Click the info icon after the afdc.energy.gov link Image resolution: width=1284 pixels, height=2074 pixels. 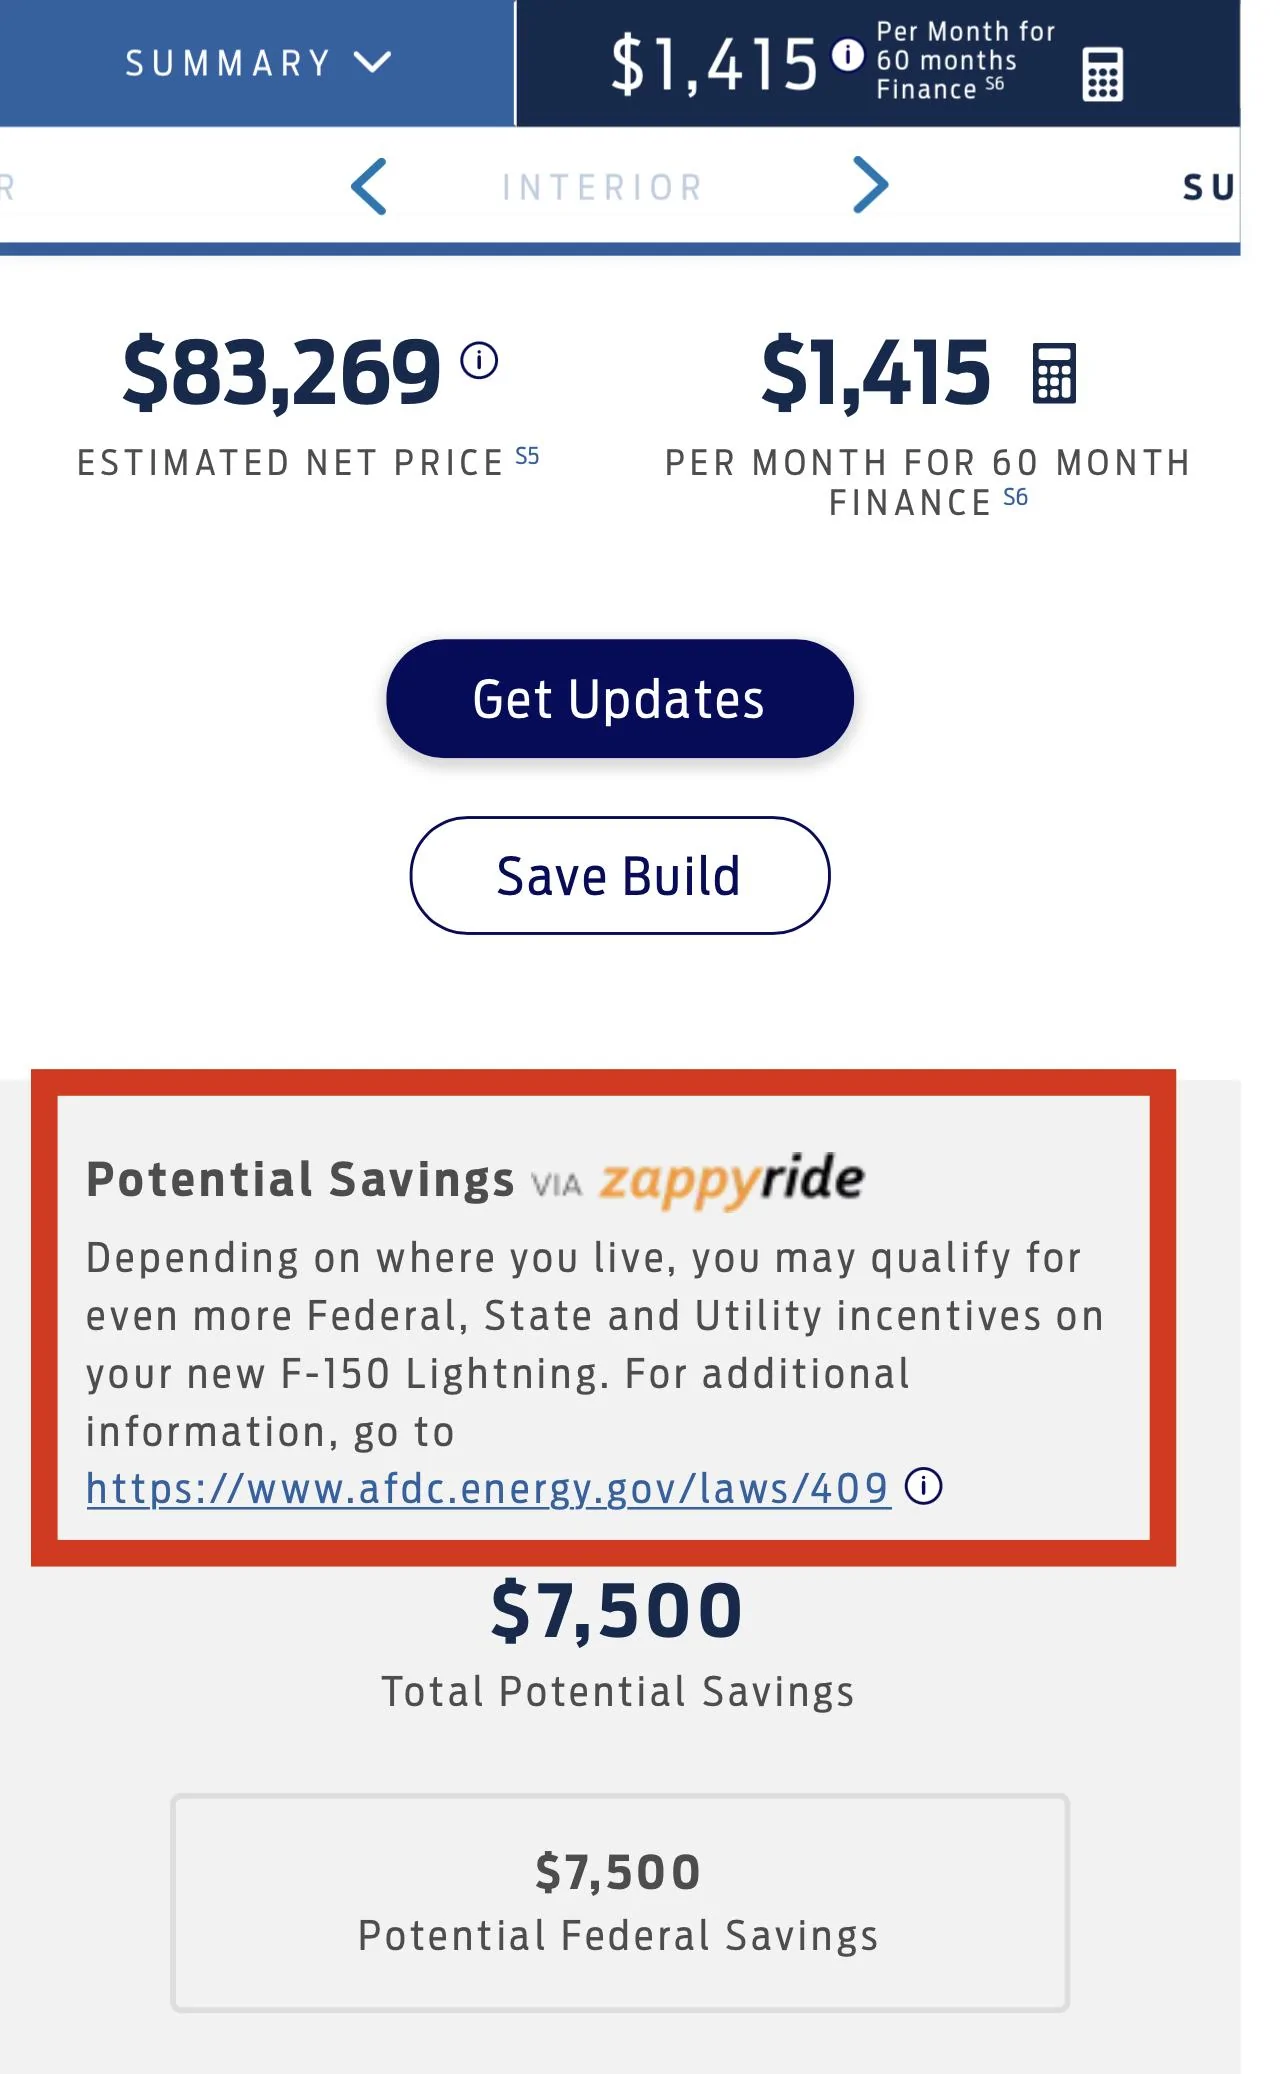pos(923,1486)
